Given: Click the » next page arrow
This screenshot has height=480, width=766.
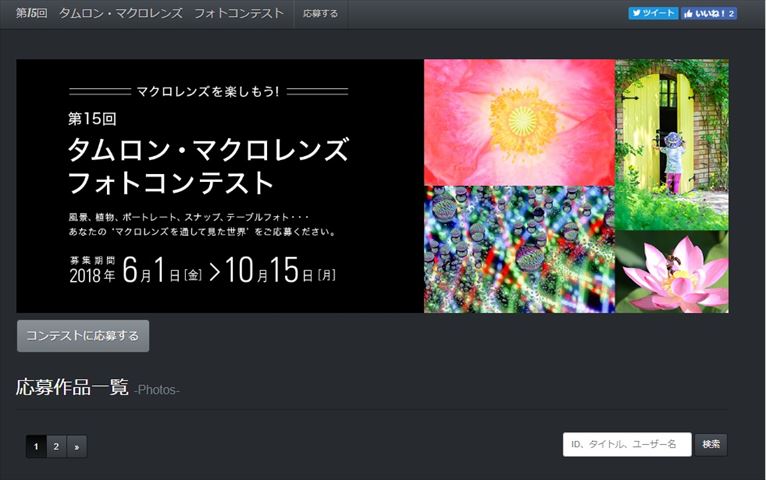Looking at the screenshot, I should 77,446.
